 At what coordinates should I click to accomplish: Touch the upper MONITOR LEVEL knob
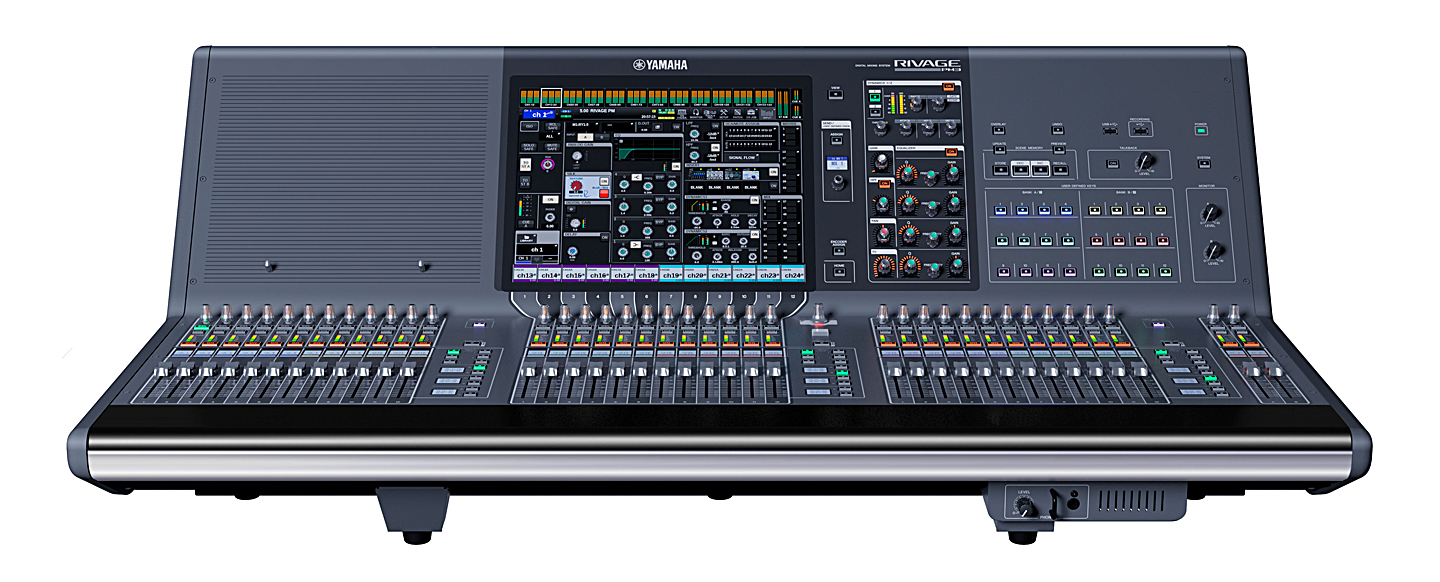[x=1210, y=214]
